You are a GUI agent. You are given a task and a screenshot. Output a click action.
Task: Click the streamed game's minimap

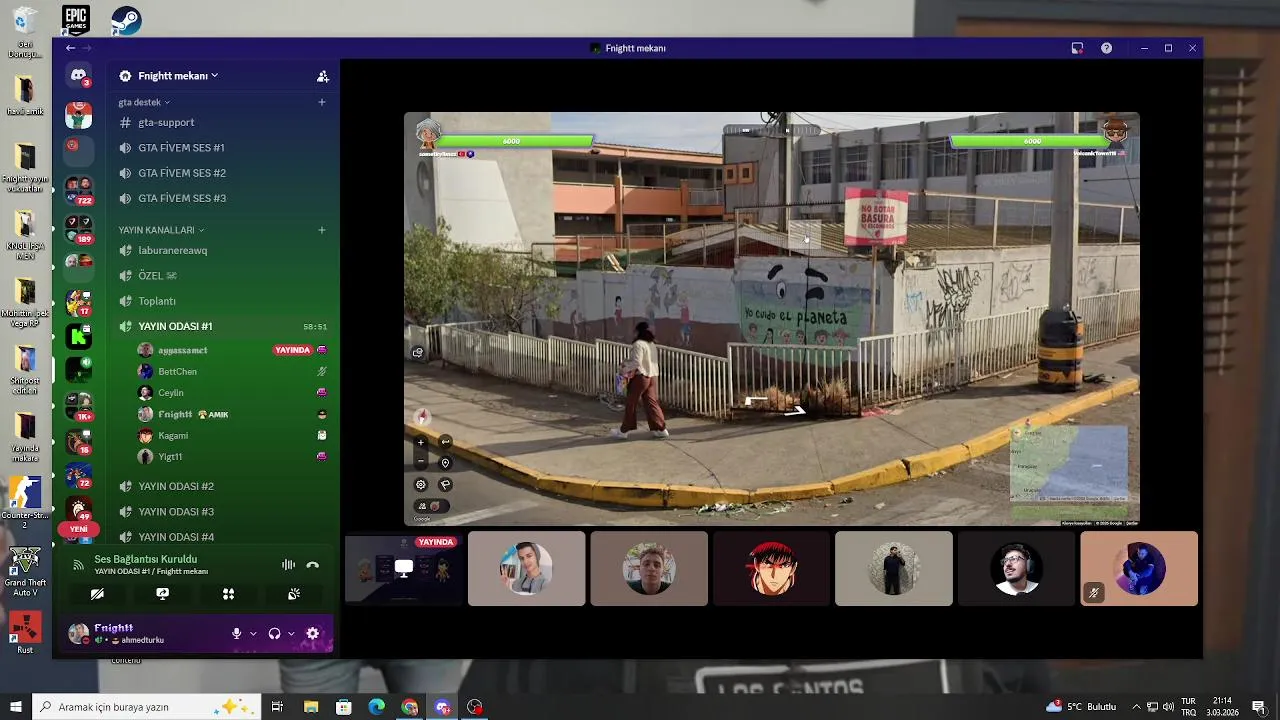[1069, 463]
